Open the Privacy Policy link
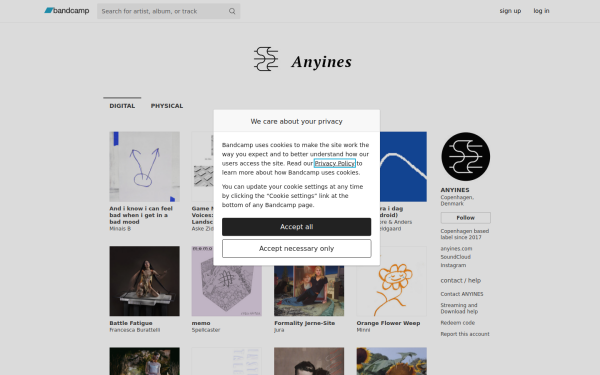 click(x=335, y=163)
